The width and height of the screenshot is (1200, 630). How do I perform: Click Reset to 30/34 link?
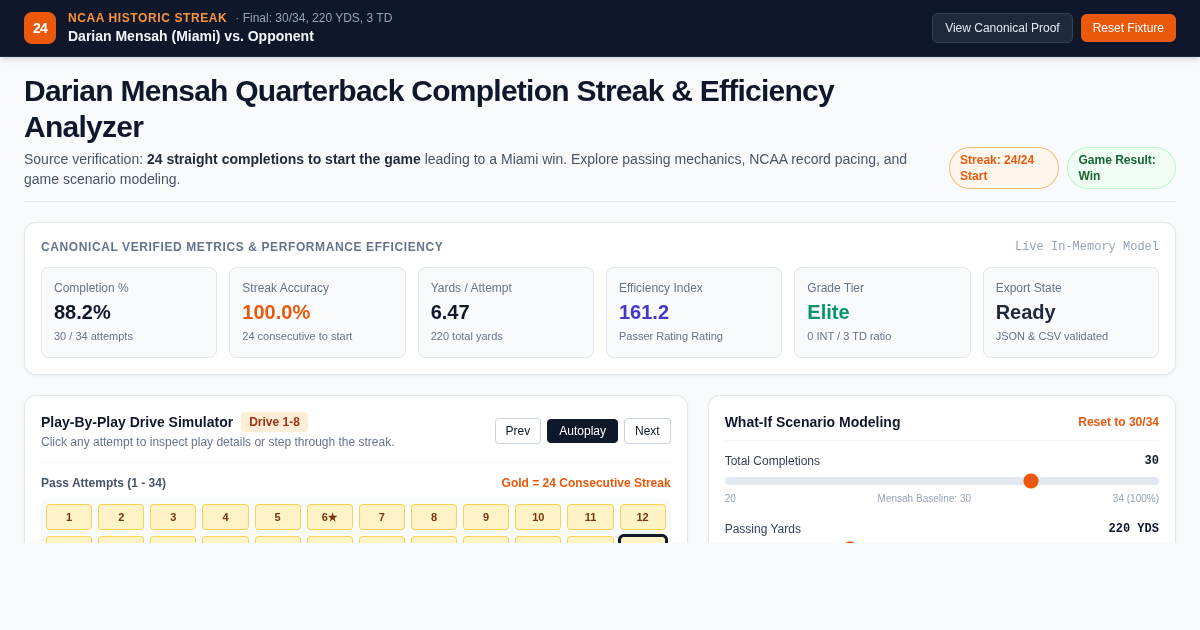click(x=1118, y=422)
